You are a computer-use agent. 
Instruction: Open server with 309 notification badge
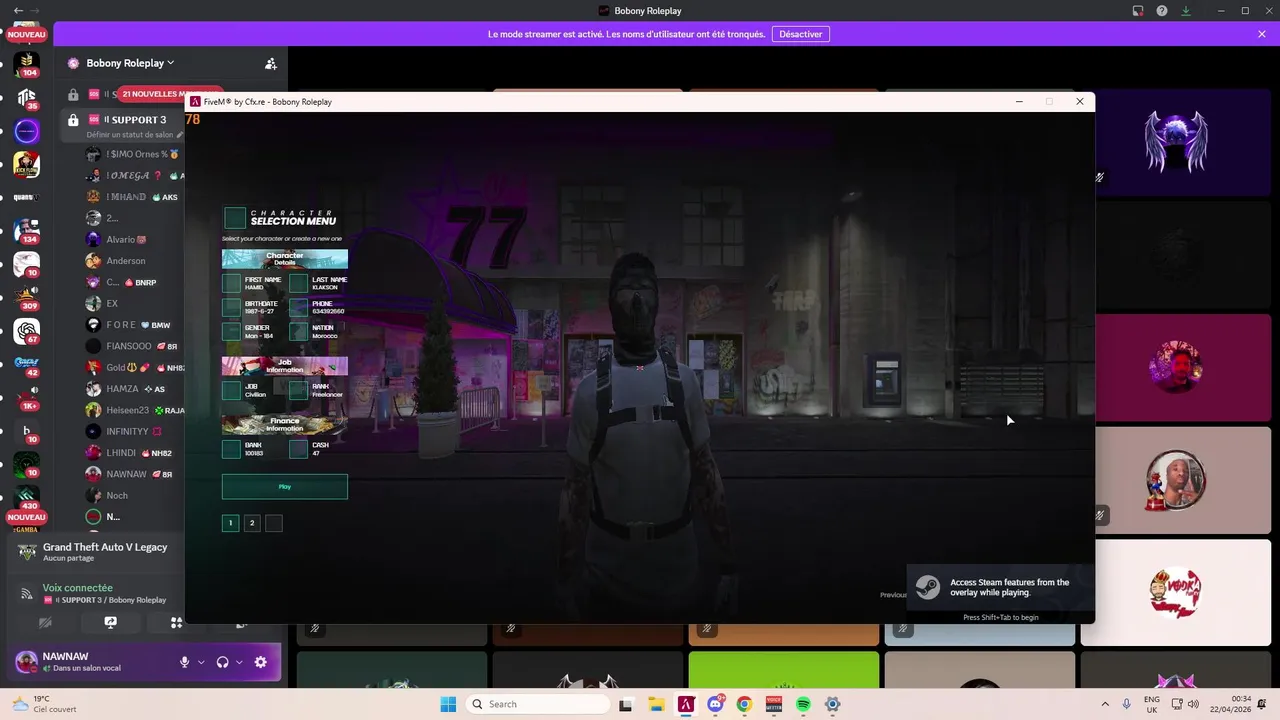tap(27, 297)
